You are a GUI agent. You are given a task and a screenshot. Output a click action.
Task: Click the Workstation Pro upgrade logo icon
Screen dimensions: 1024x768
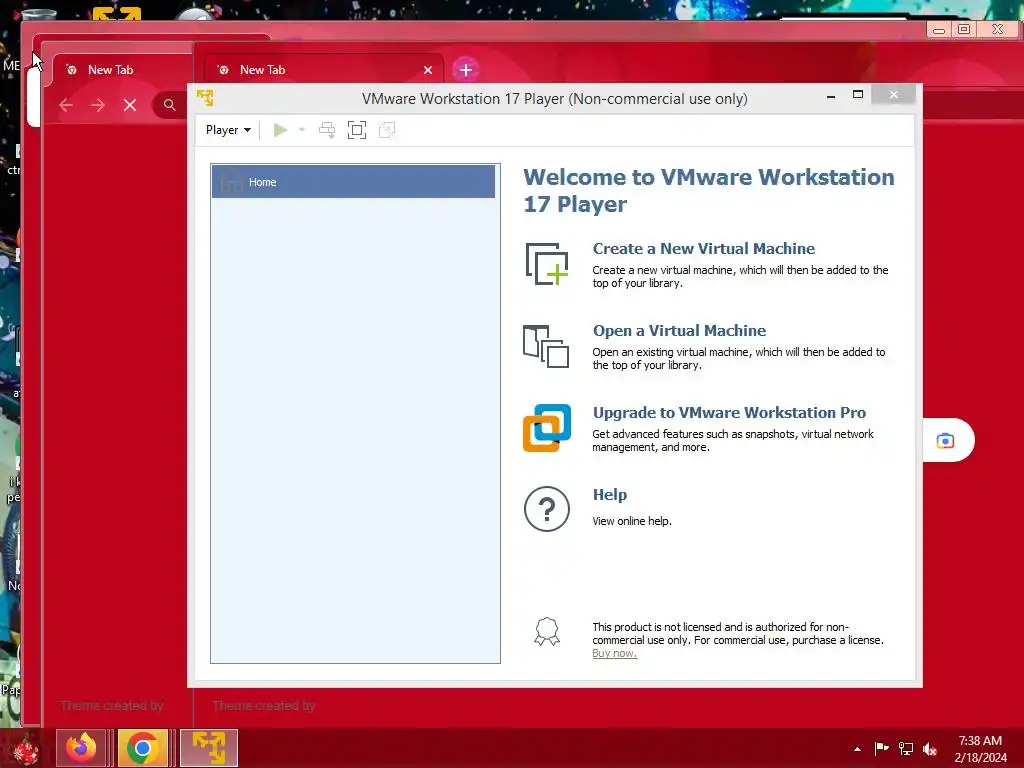click(547, 428)
